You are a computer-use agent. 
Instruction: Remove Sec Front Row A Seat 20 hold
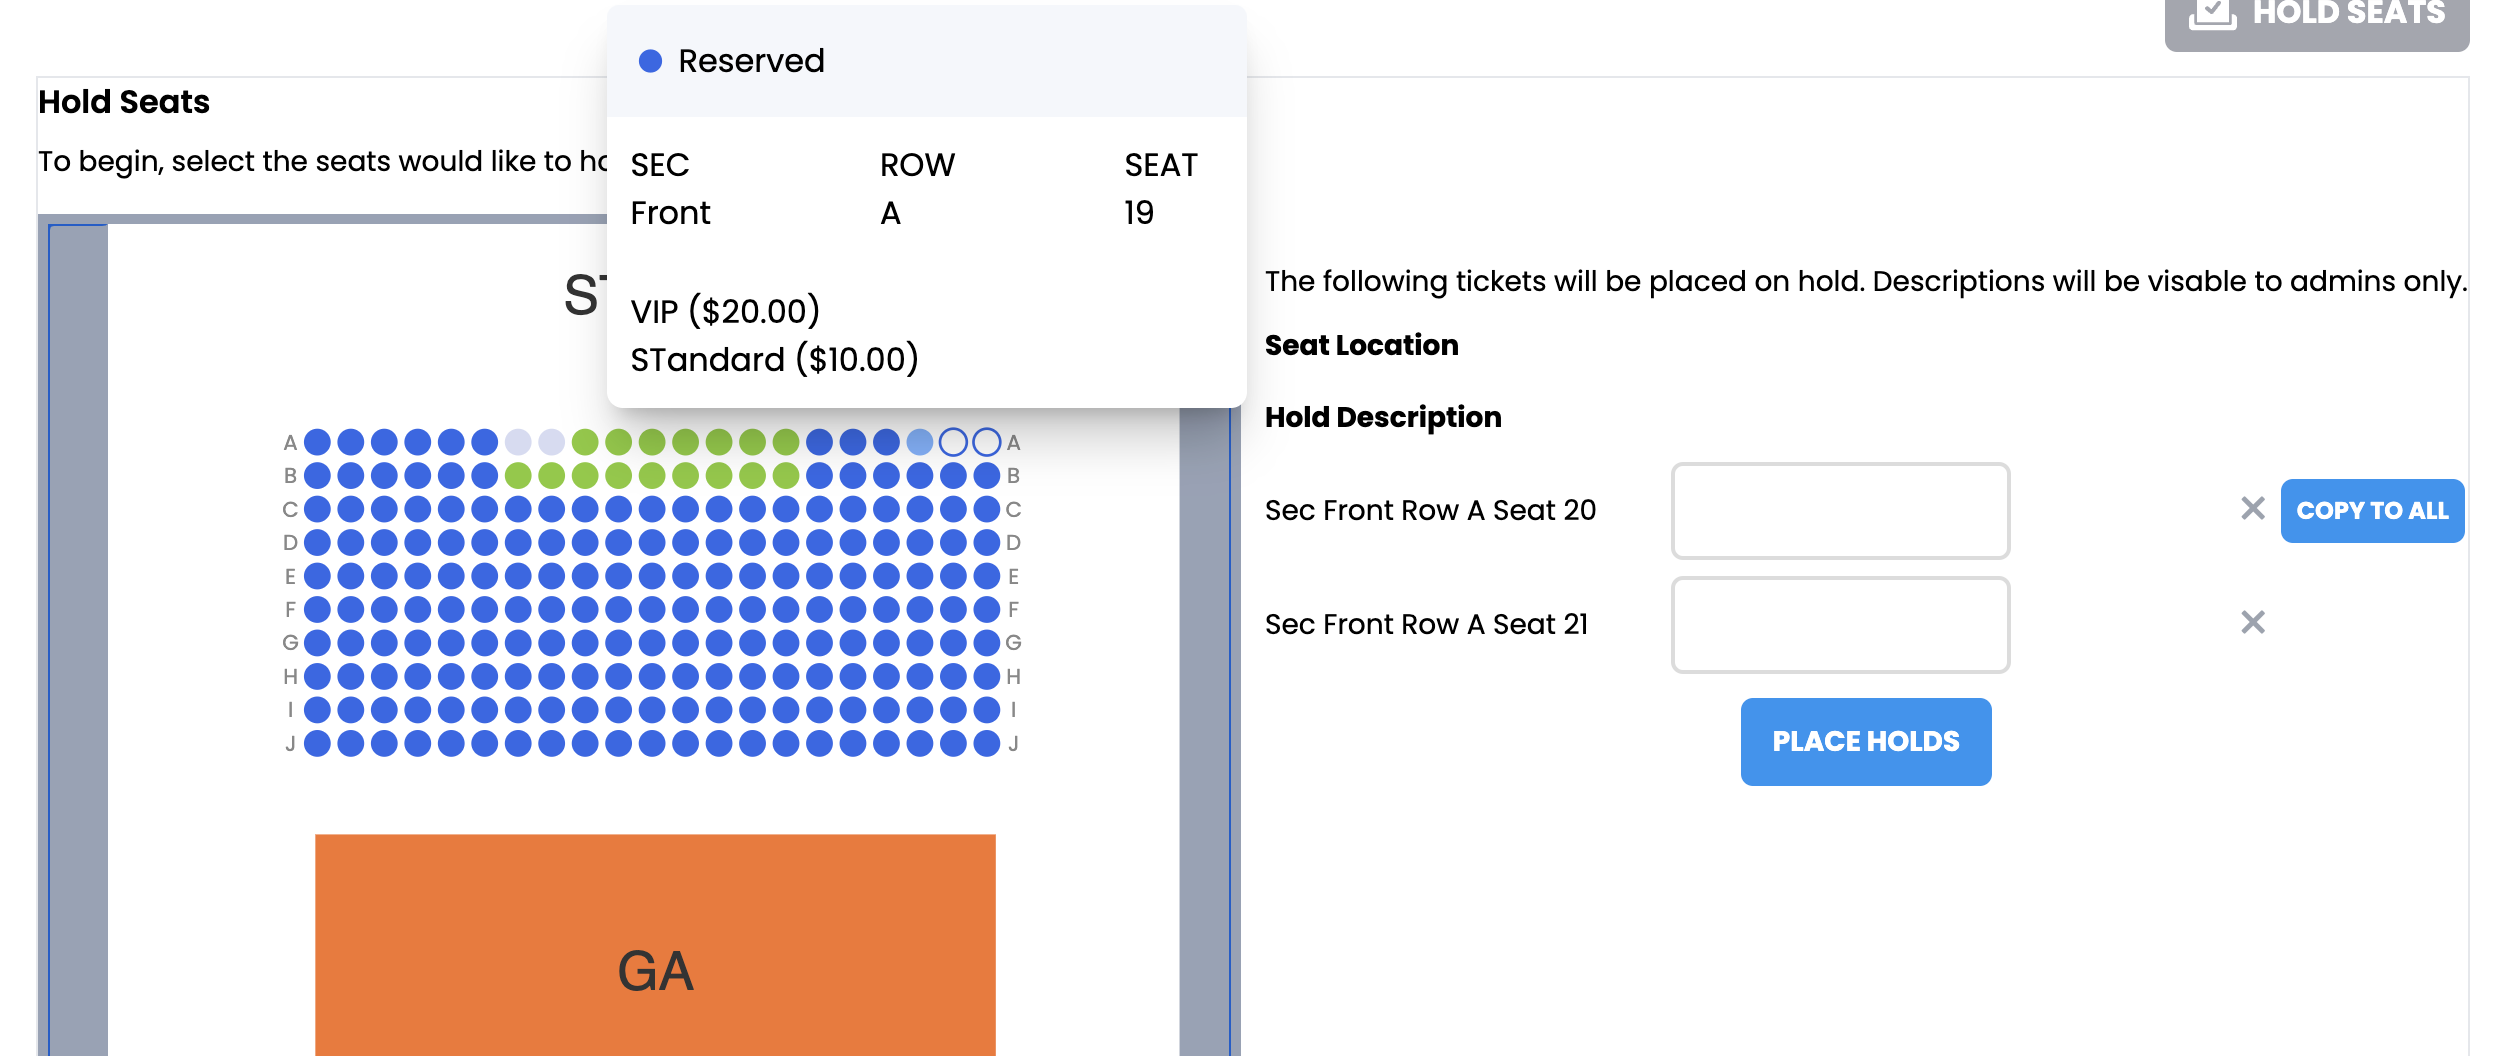[x=2252, y=509]
